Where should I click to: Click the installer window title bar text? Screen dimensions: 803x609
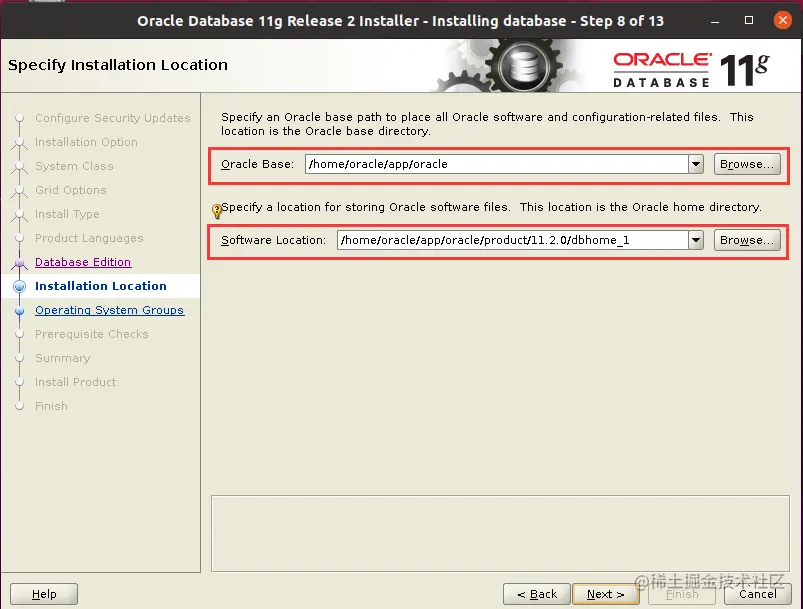(400, 21)
